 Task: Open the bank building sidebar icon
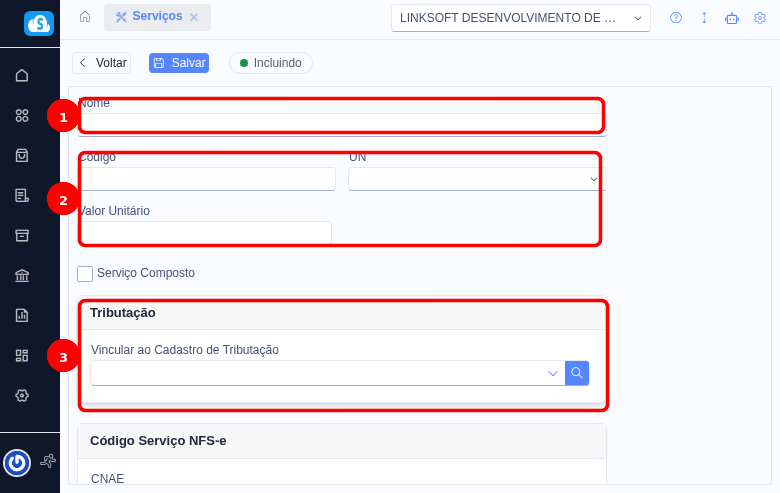coord(22,275)
